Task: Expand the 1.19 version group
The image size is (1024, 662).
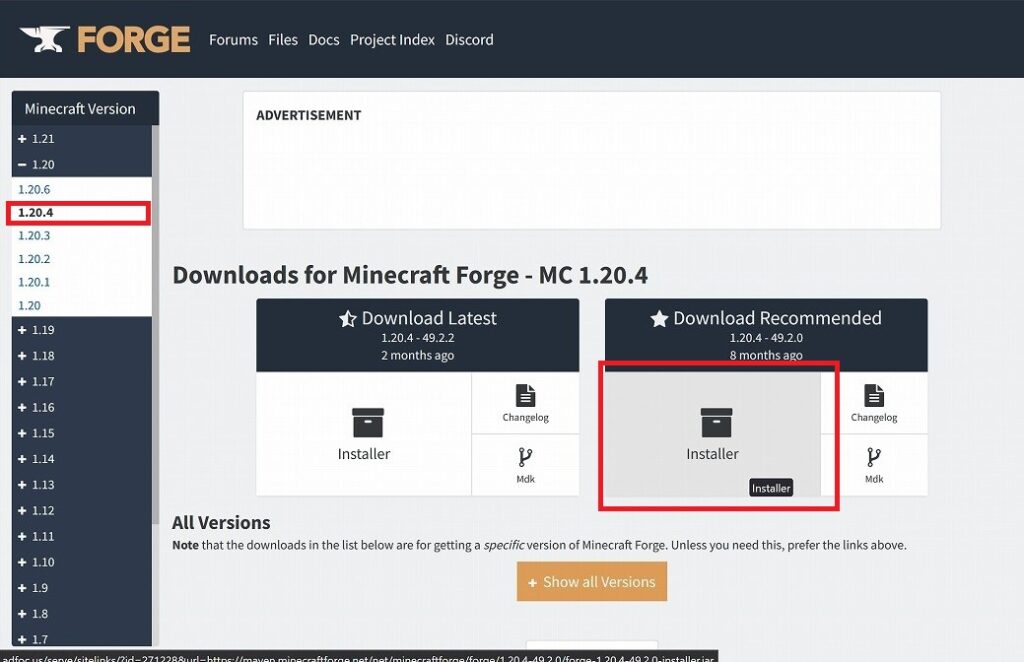Action: pyautogui.click(x=23, y=330)
